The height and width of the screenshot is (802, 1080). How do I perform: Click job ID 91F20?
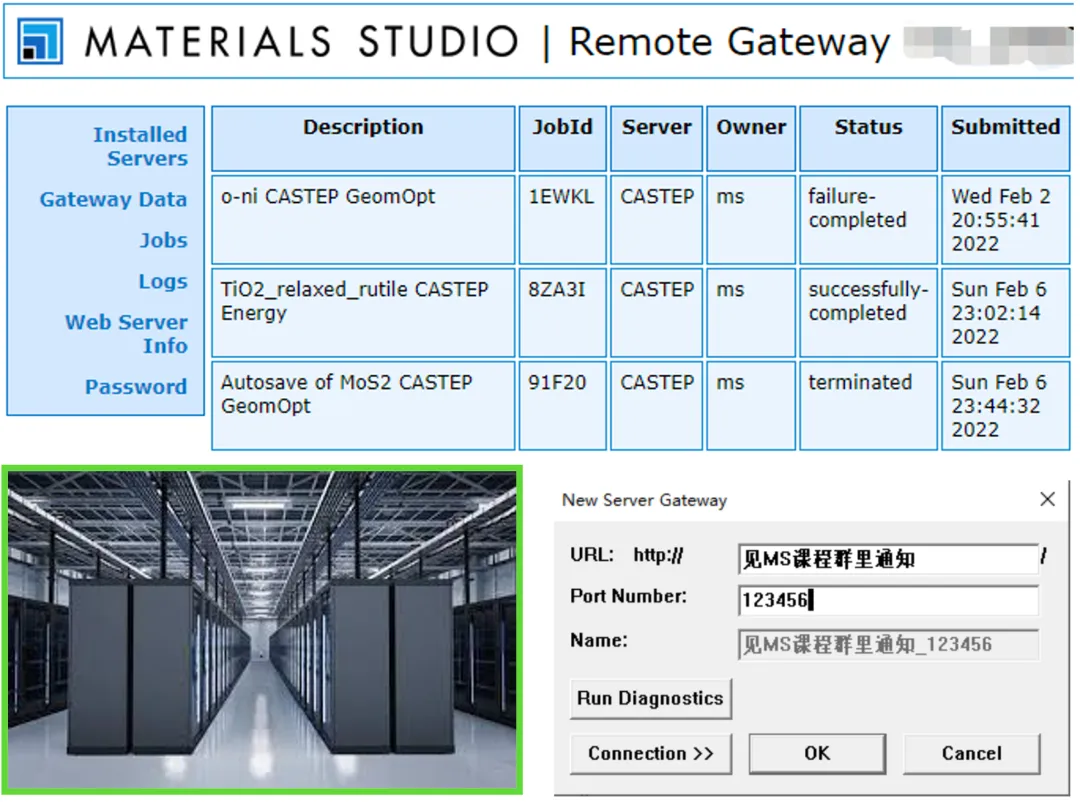[562, 406]
